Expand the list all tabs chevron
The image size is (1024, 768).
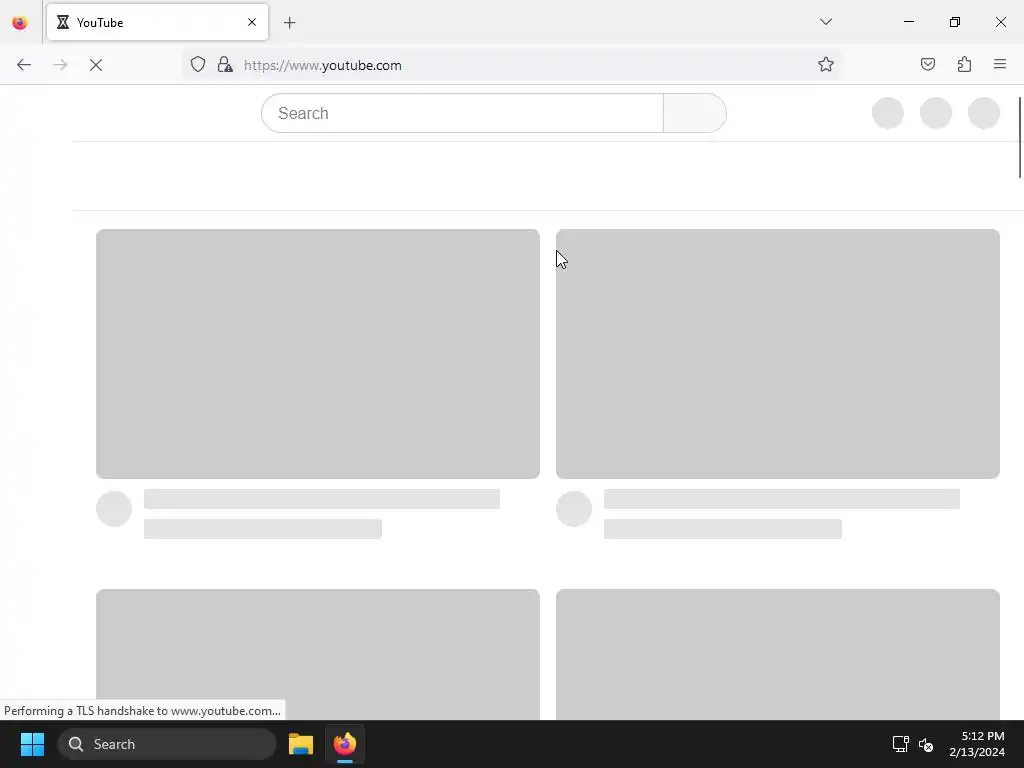[825, 22]
